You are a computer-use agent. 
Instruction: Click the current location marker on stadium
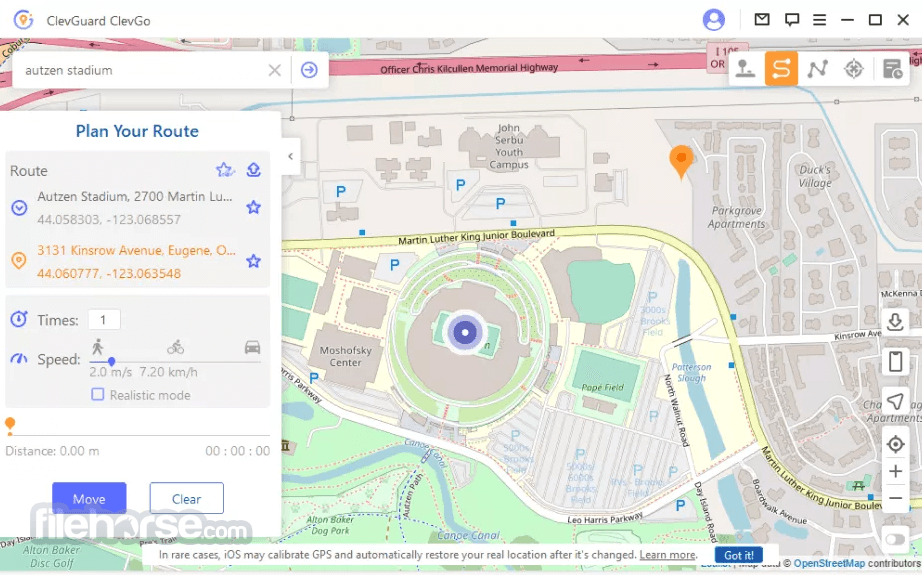(x=465, y=332)
